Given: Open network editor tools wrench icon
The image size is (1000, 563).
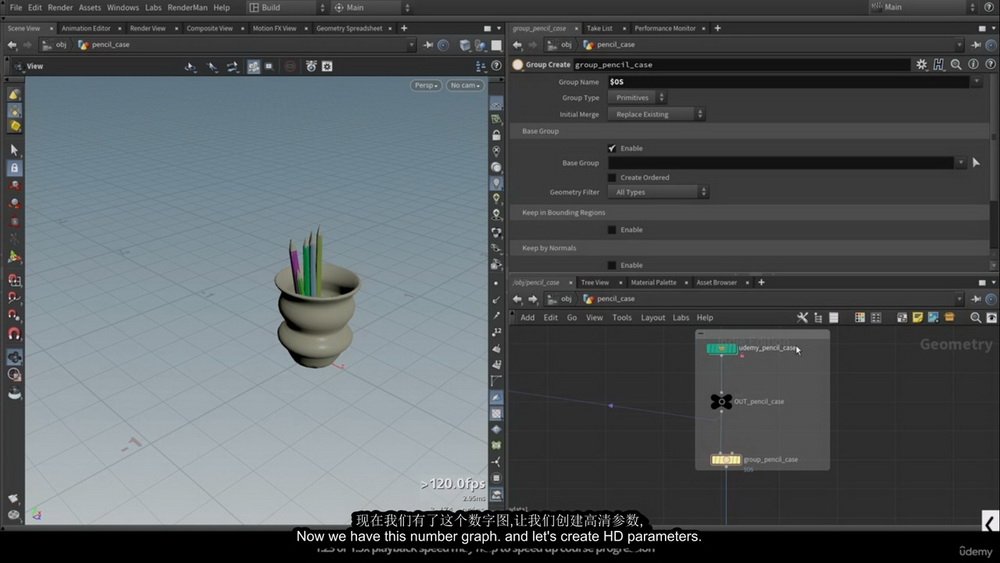Looking at the screenshot, I should click(x=802, y=318).
